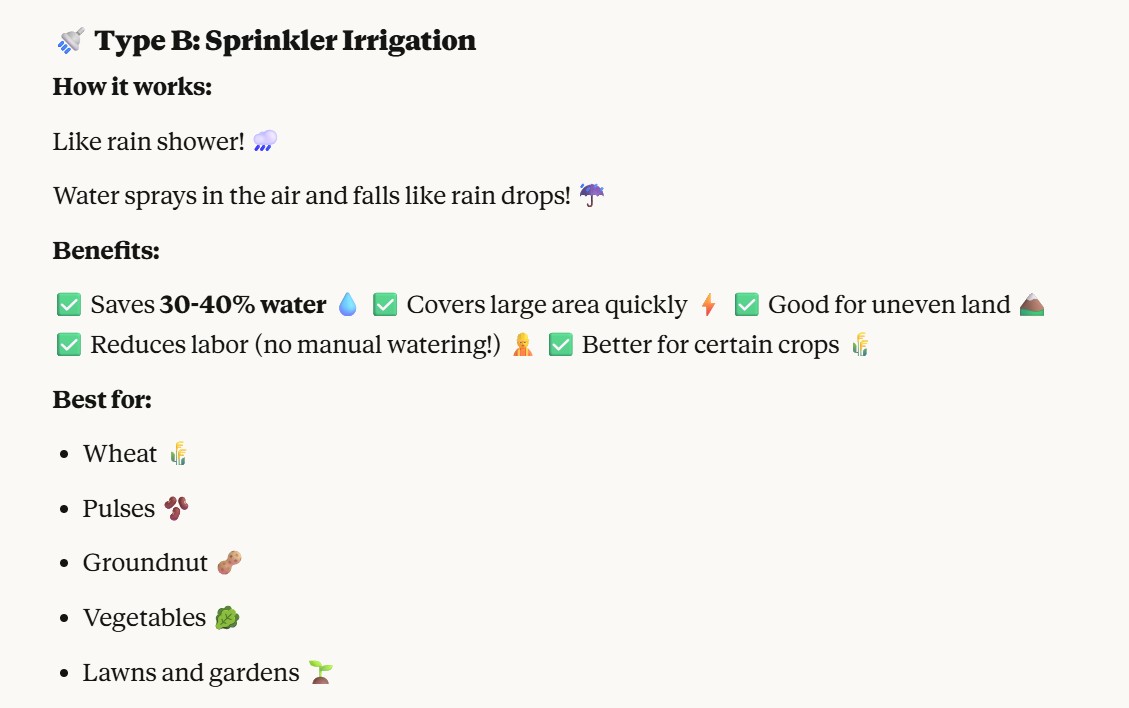
Task: Click the check mark before "Better for certain crops"
Action: (560, 345)
